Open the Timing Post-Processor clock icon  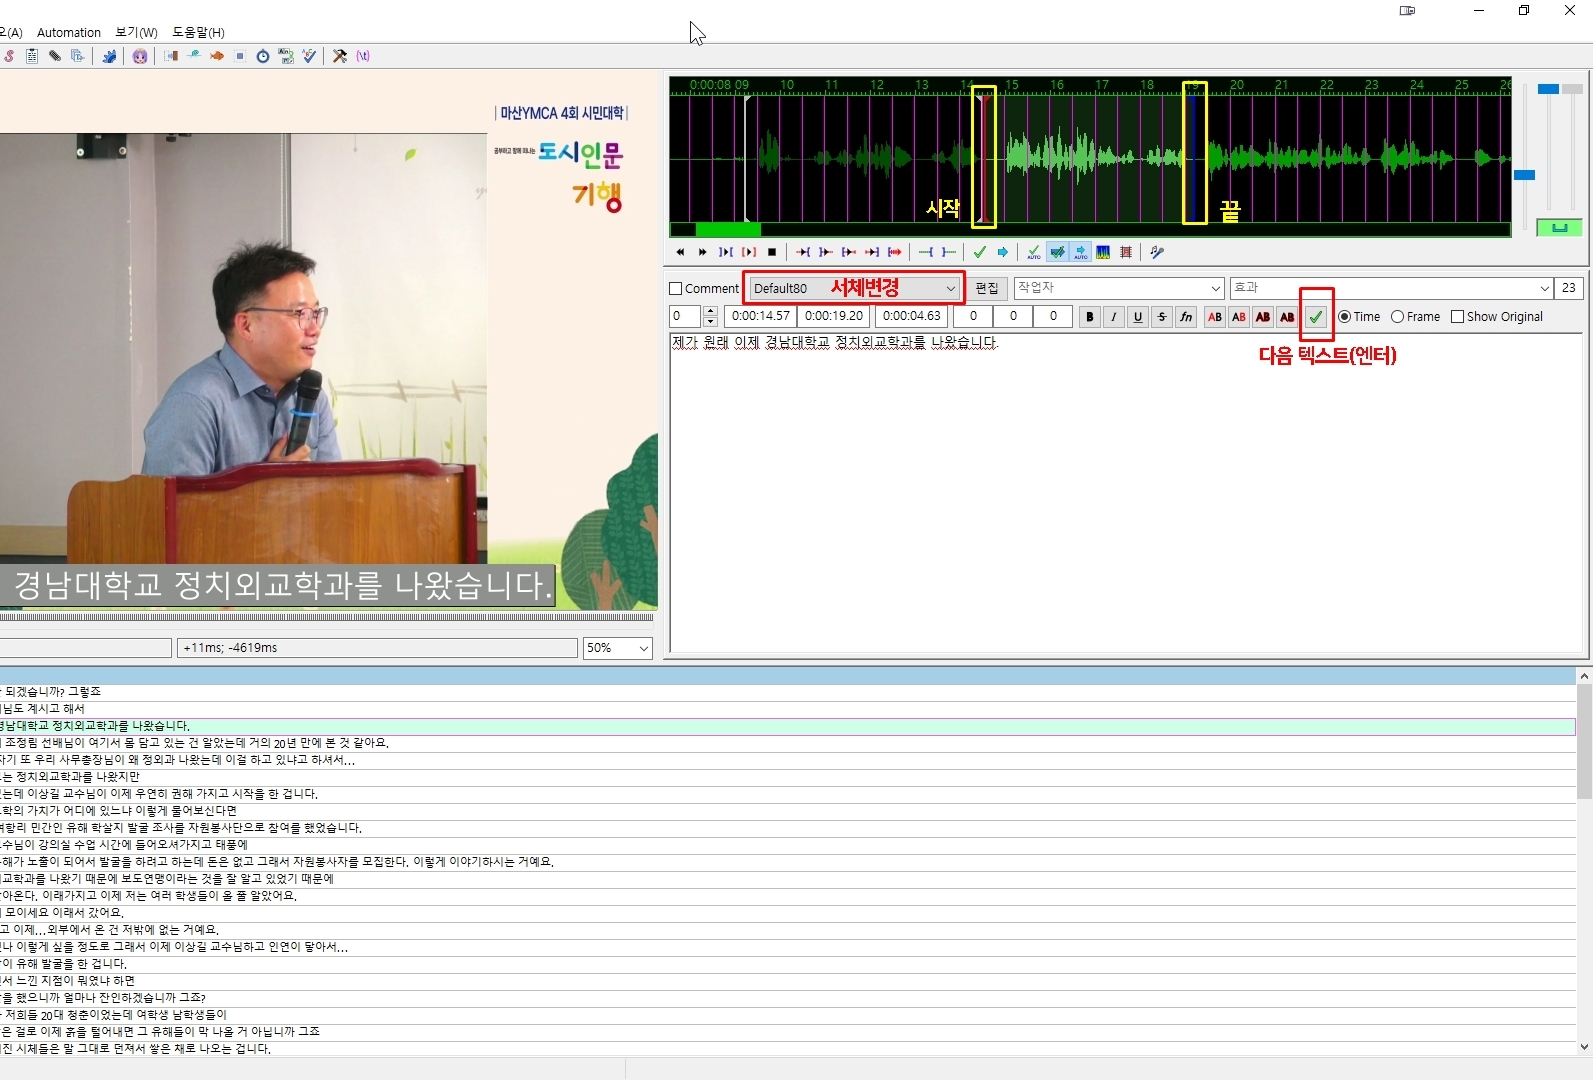(x=263, y=56)
